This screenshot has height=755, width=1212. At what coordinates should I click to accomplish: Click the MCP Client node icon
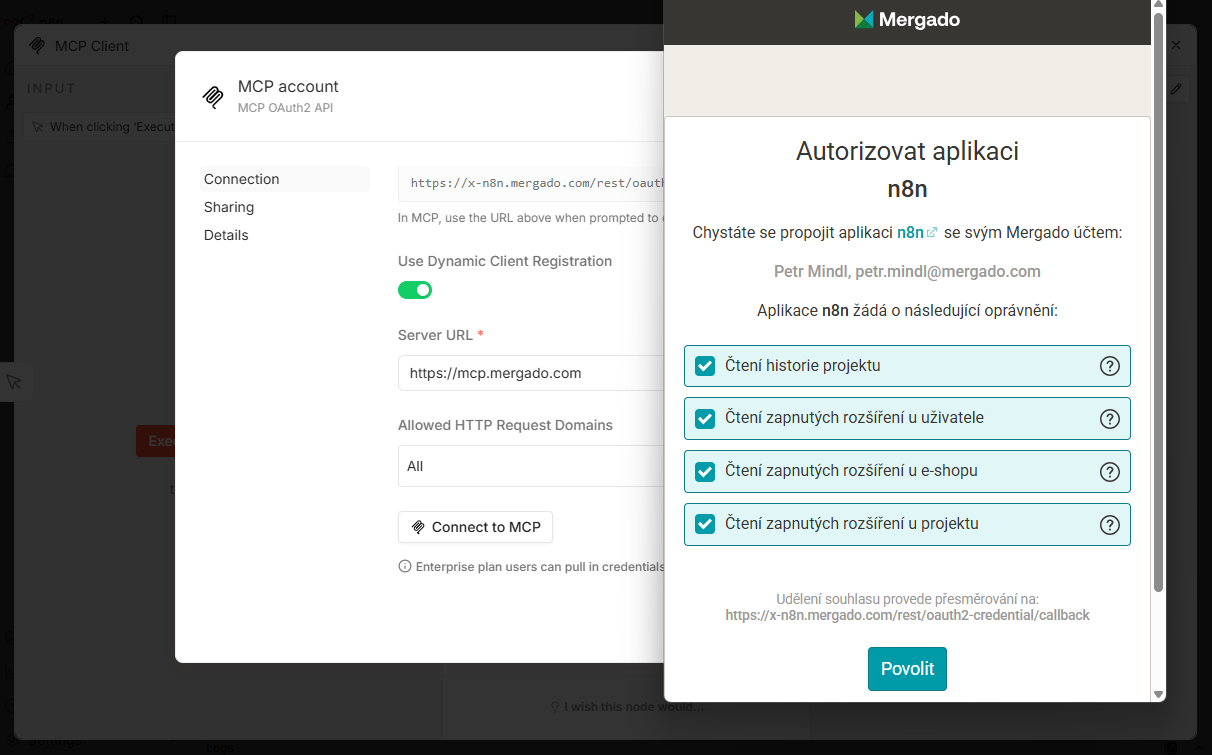38,46
